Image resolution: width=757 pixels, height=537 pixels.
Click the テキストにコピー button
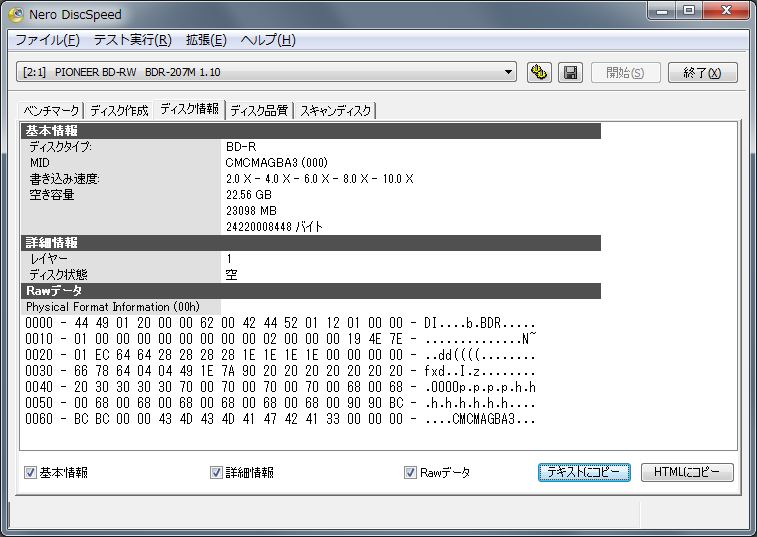point(584,472)
